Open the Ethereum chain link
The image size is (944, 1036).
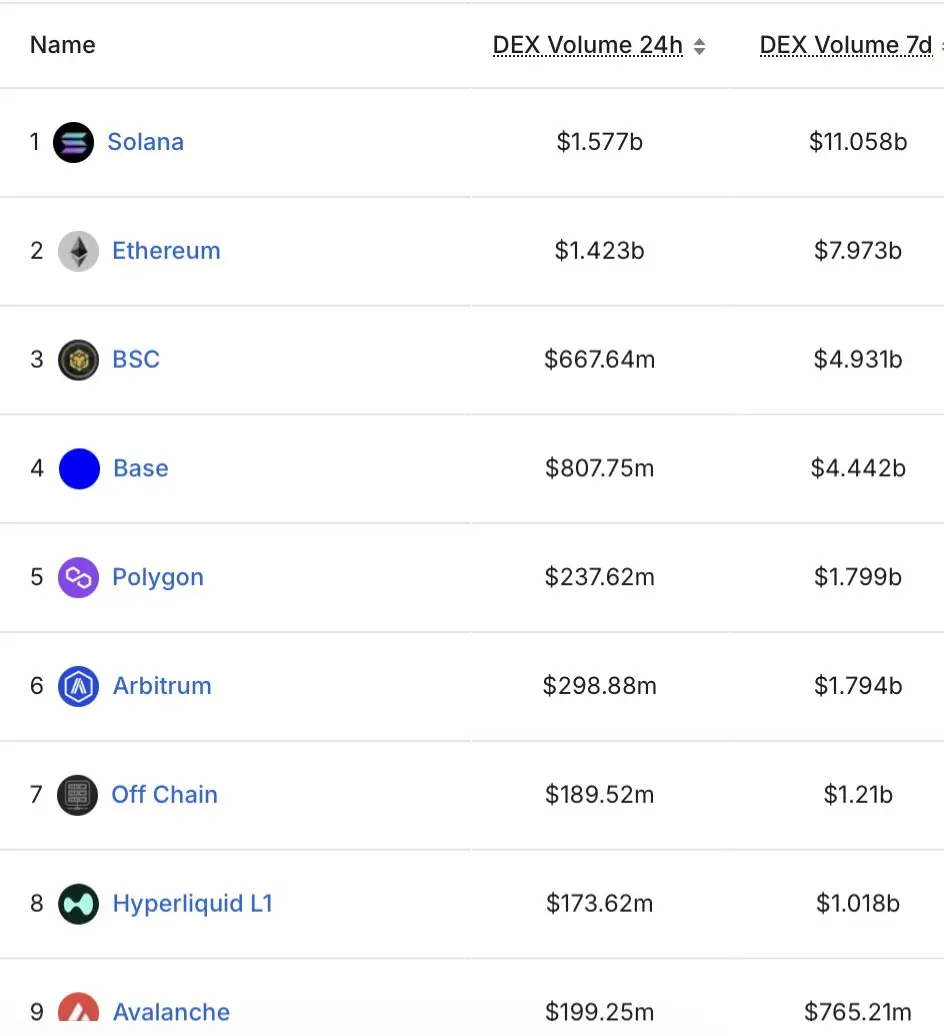166,251
